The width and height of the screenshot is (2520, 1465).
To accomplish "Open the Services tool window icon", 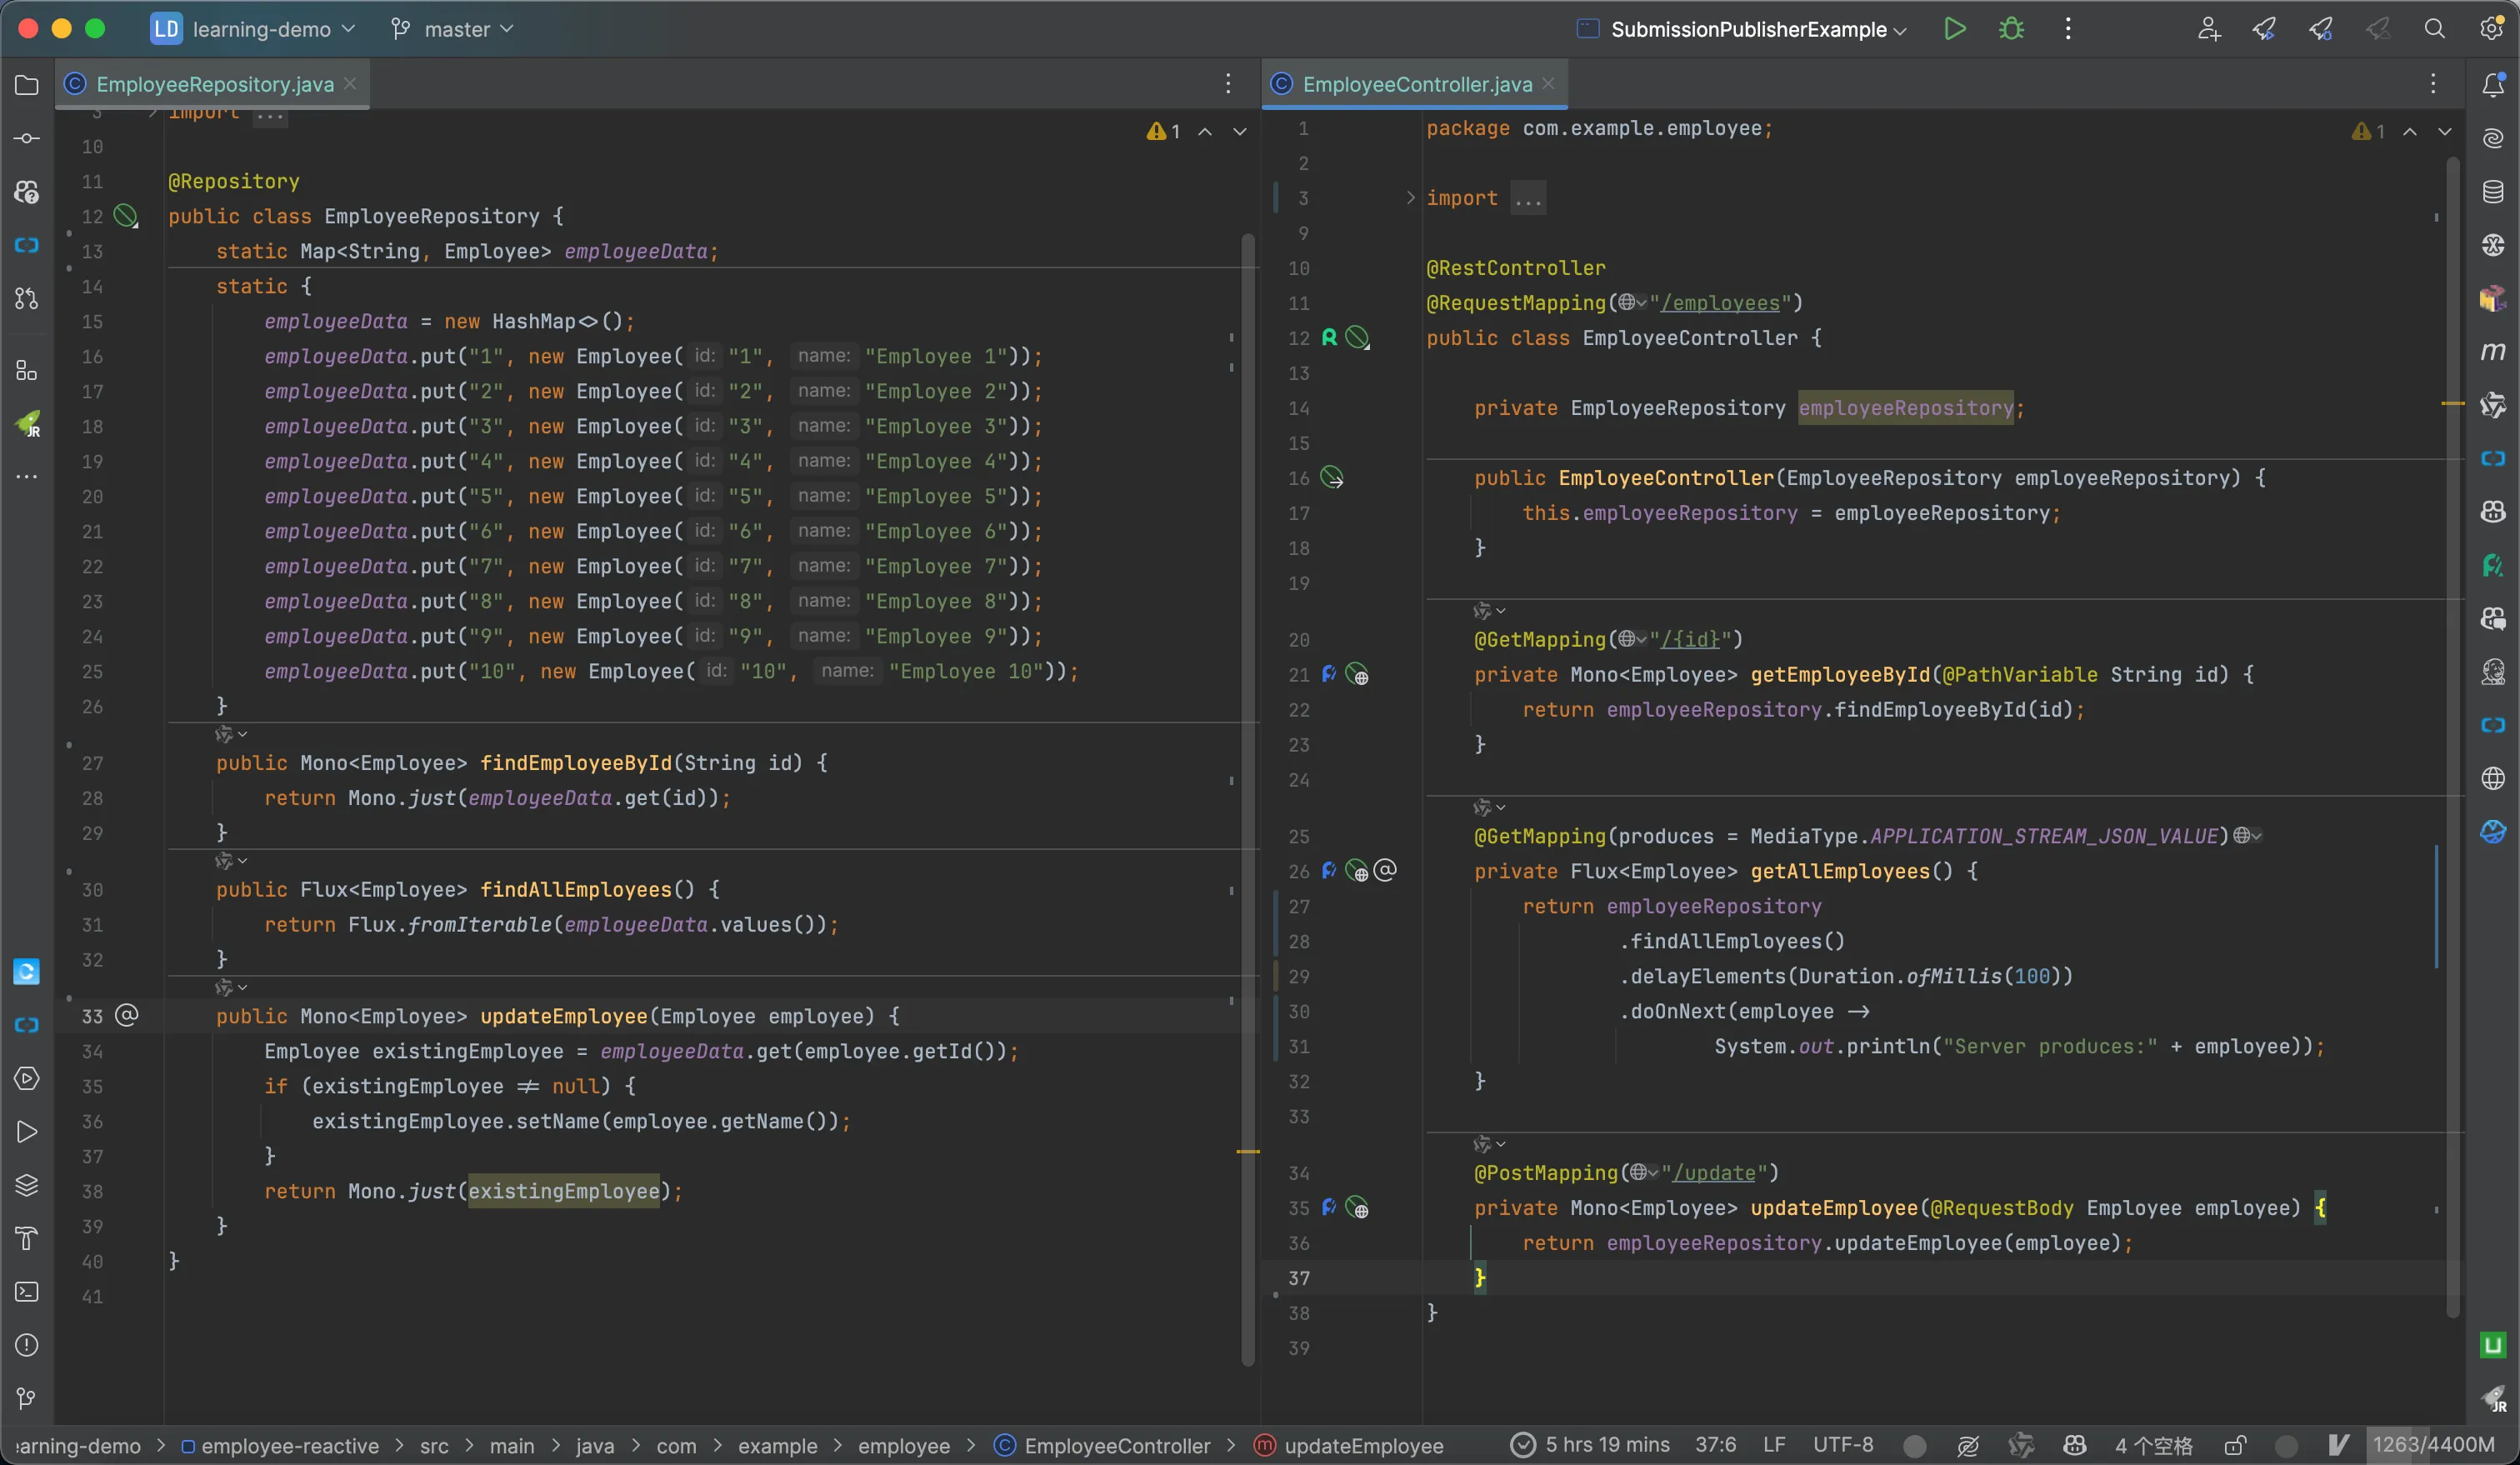I will [x=27, y=1078].
